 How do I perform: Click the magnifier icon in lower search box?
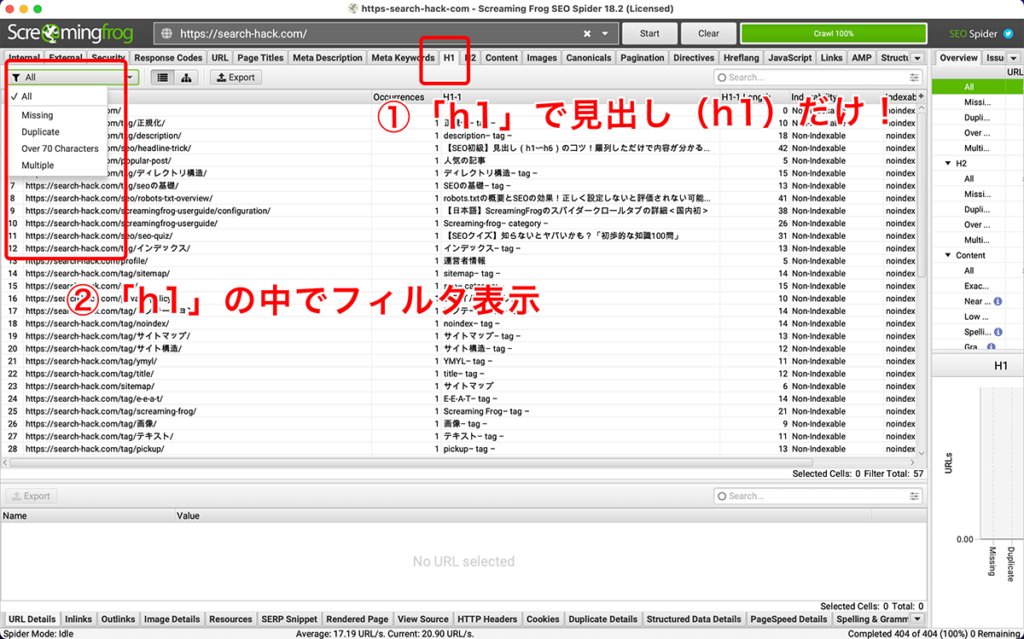tap(722, 496)
